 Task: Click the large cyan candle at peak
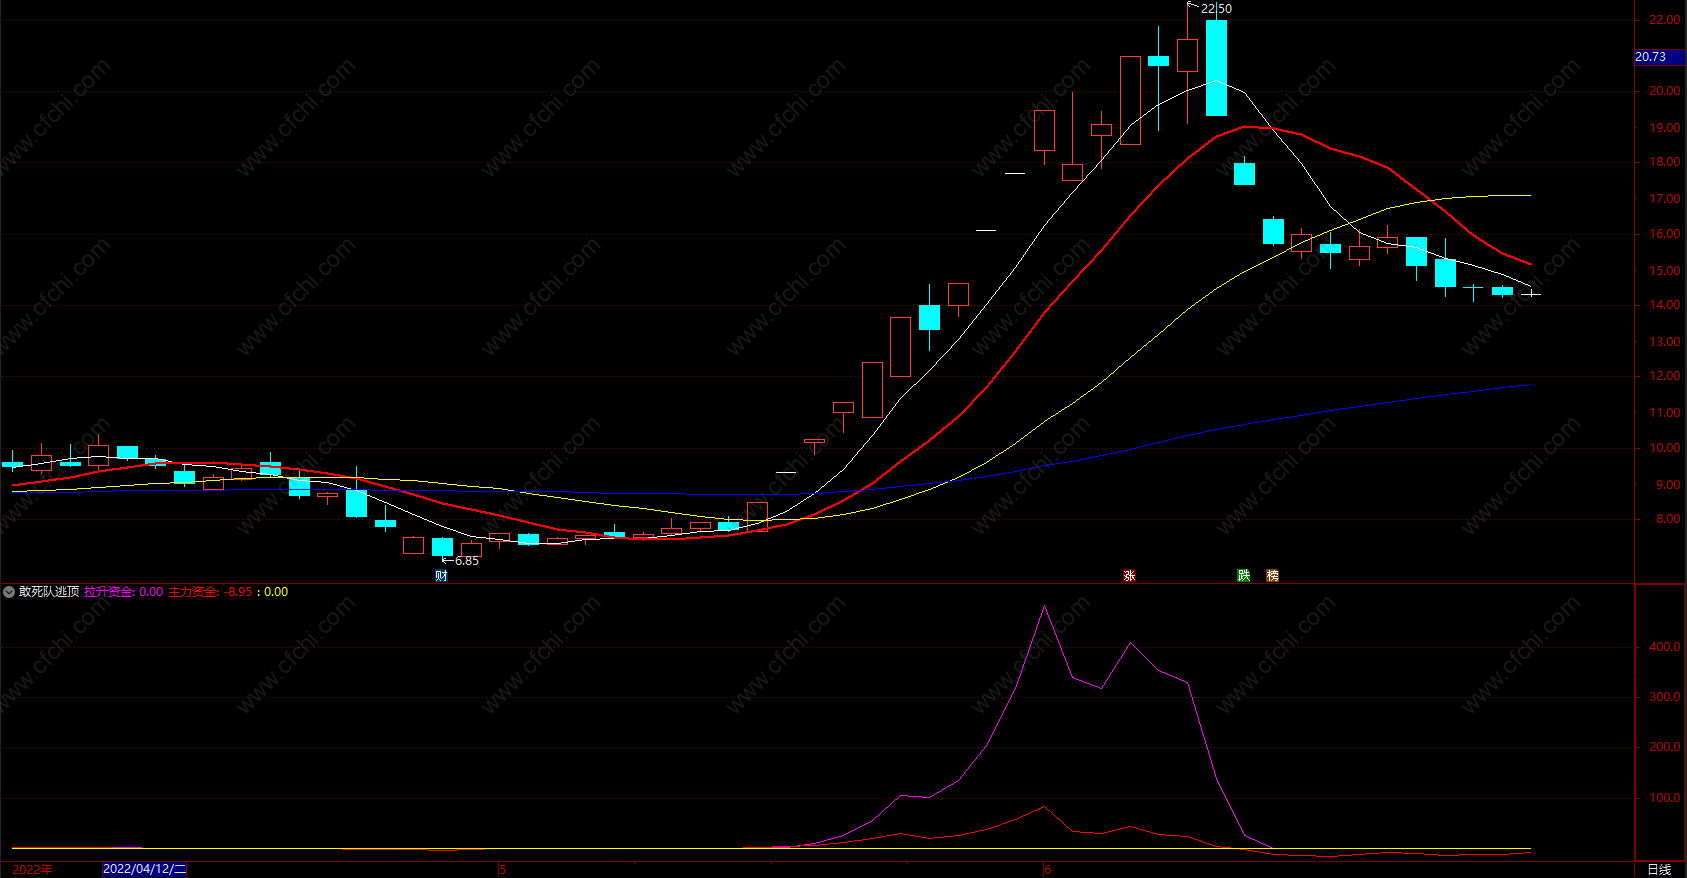point(1216,68)
